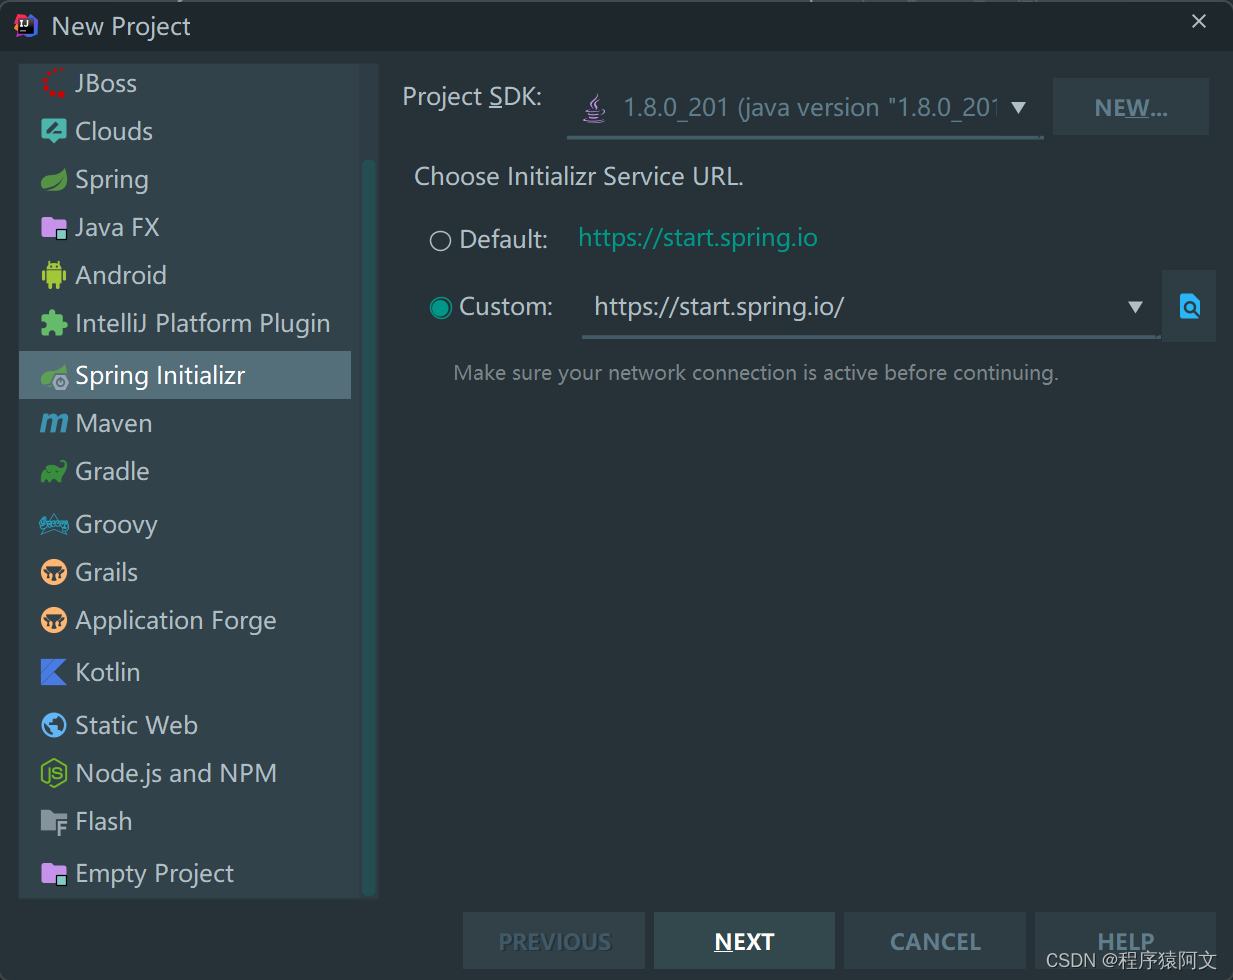Expand the Custom URL dropdown list
This screenshot has height=980, width=1233.
[1136, 307]
